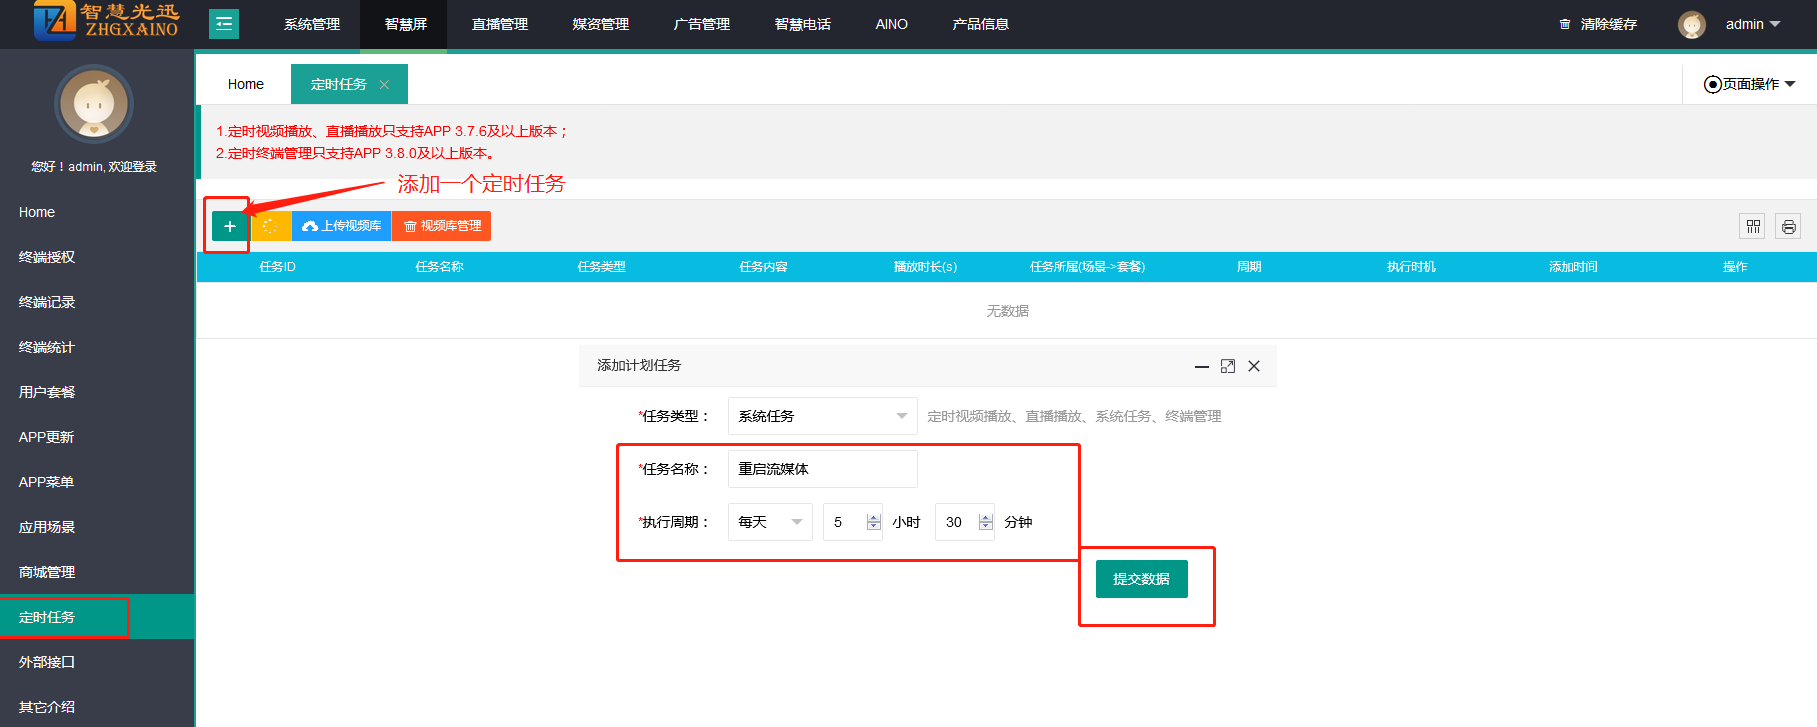Maximize the 添加计划任务 dialog
This screenshot has width=1817, height=727.
(1228, 366)
